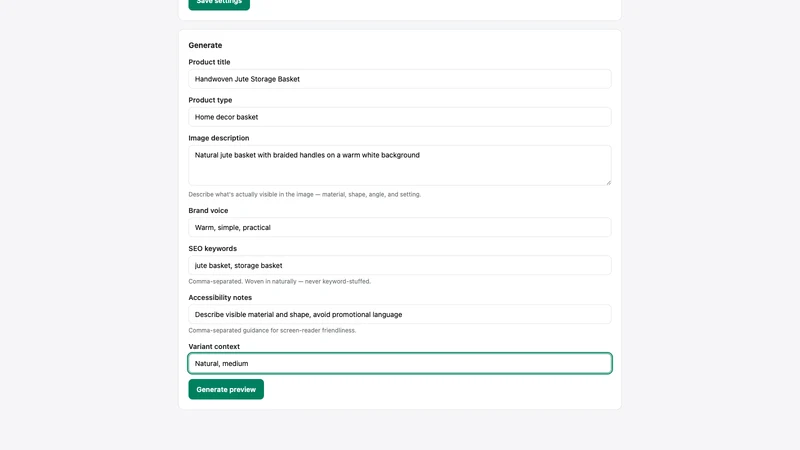Click into the Product type field
The image size is (800, 450).
(x=399, y=117)
